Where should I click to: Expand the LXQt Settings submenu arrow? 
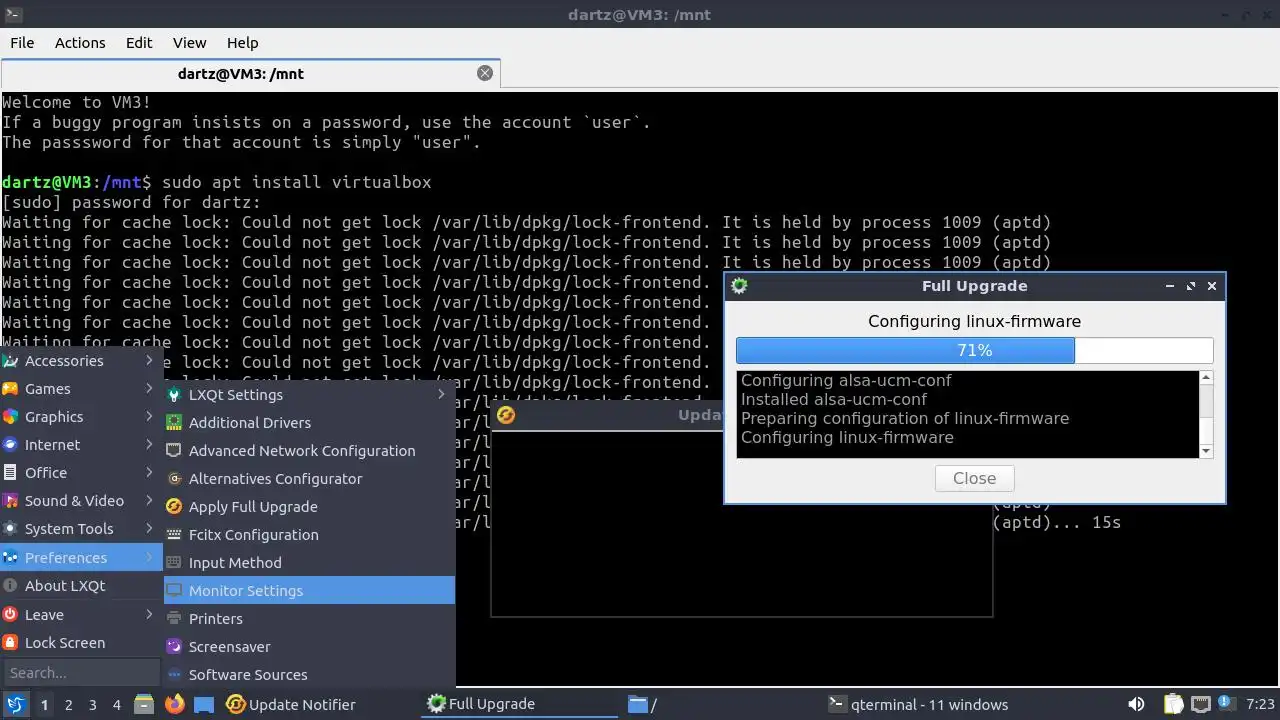click(x=441, y=395)
